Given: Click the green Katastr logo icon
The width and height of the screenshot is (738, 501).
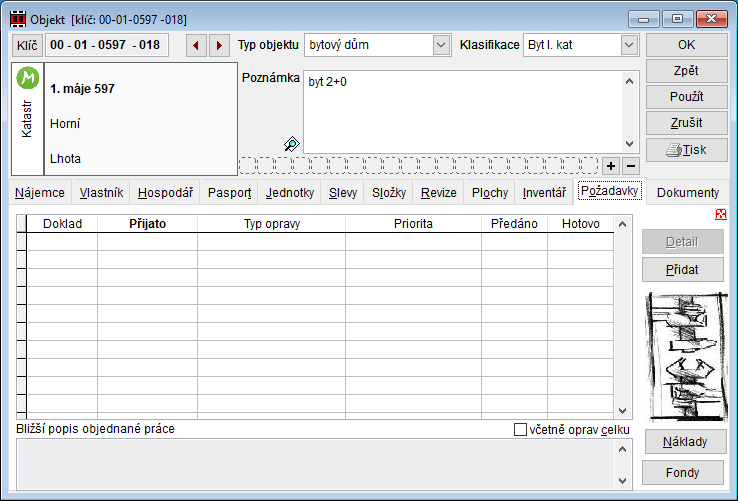Looking at the screenshot, I should [x=28, y=78].
